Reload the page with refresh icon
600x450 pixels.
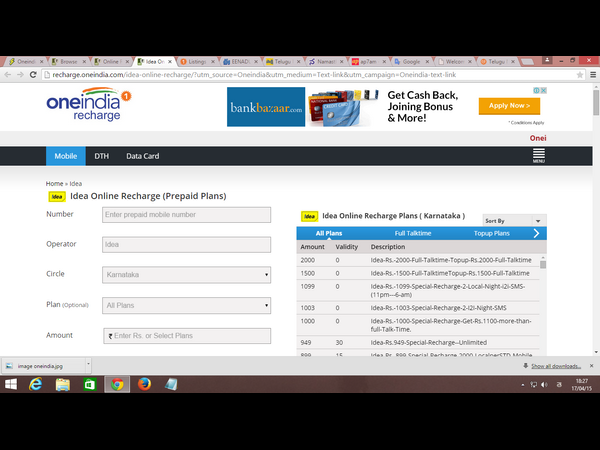33,75
